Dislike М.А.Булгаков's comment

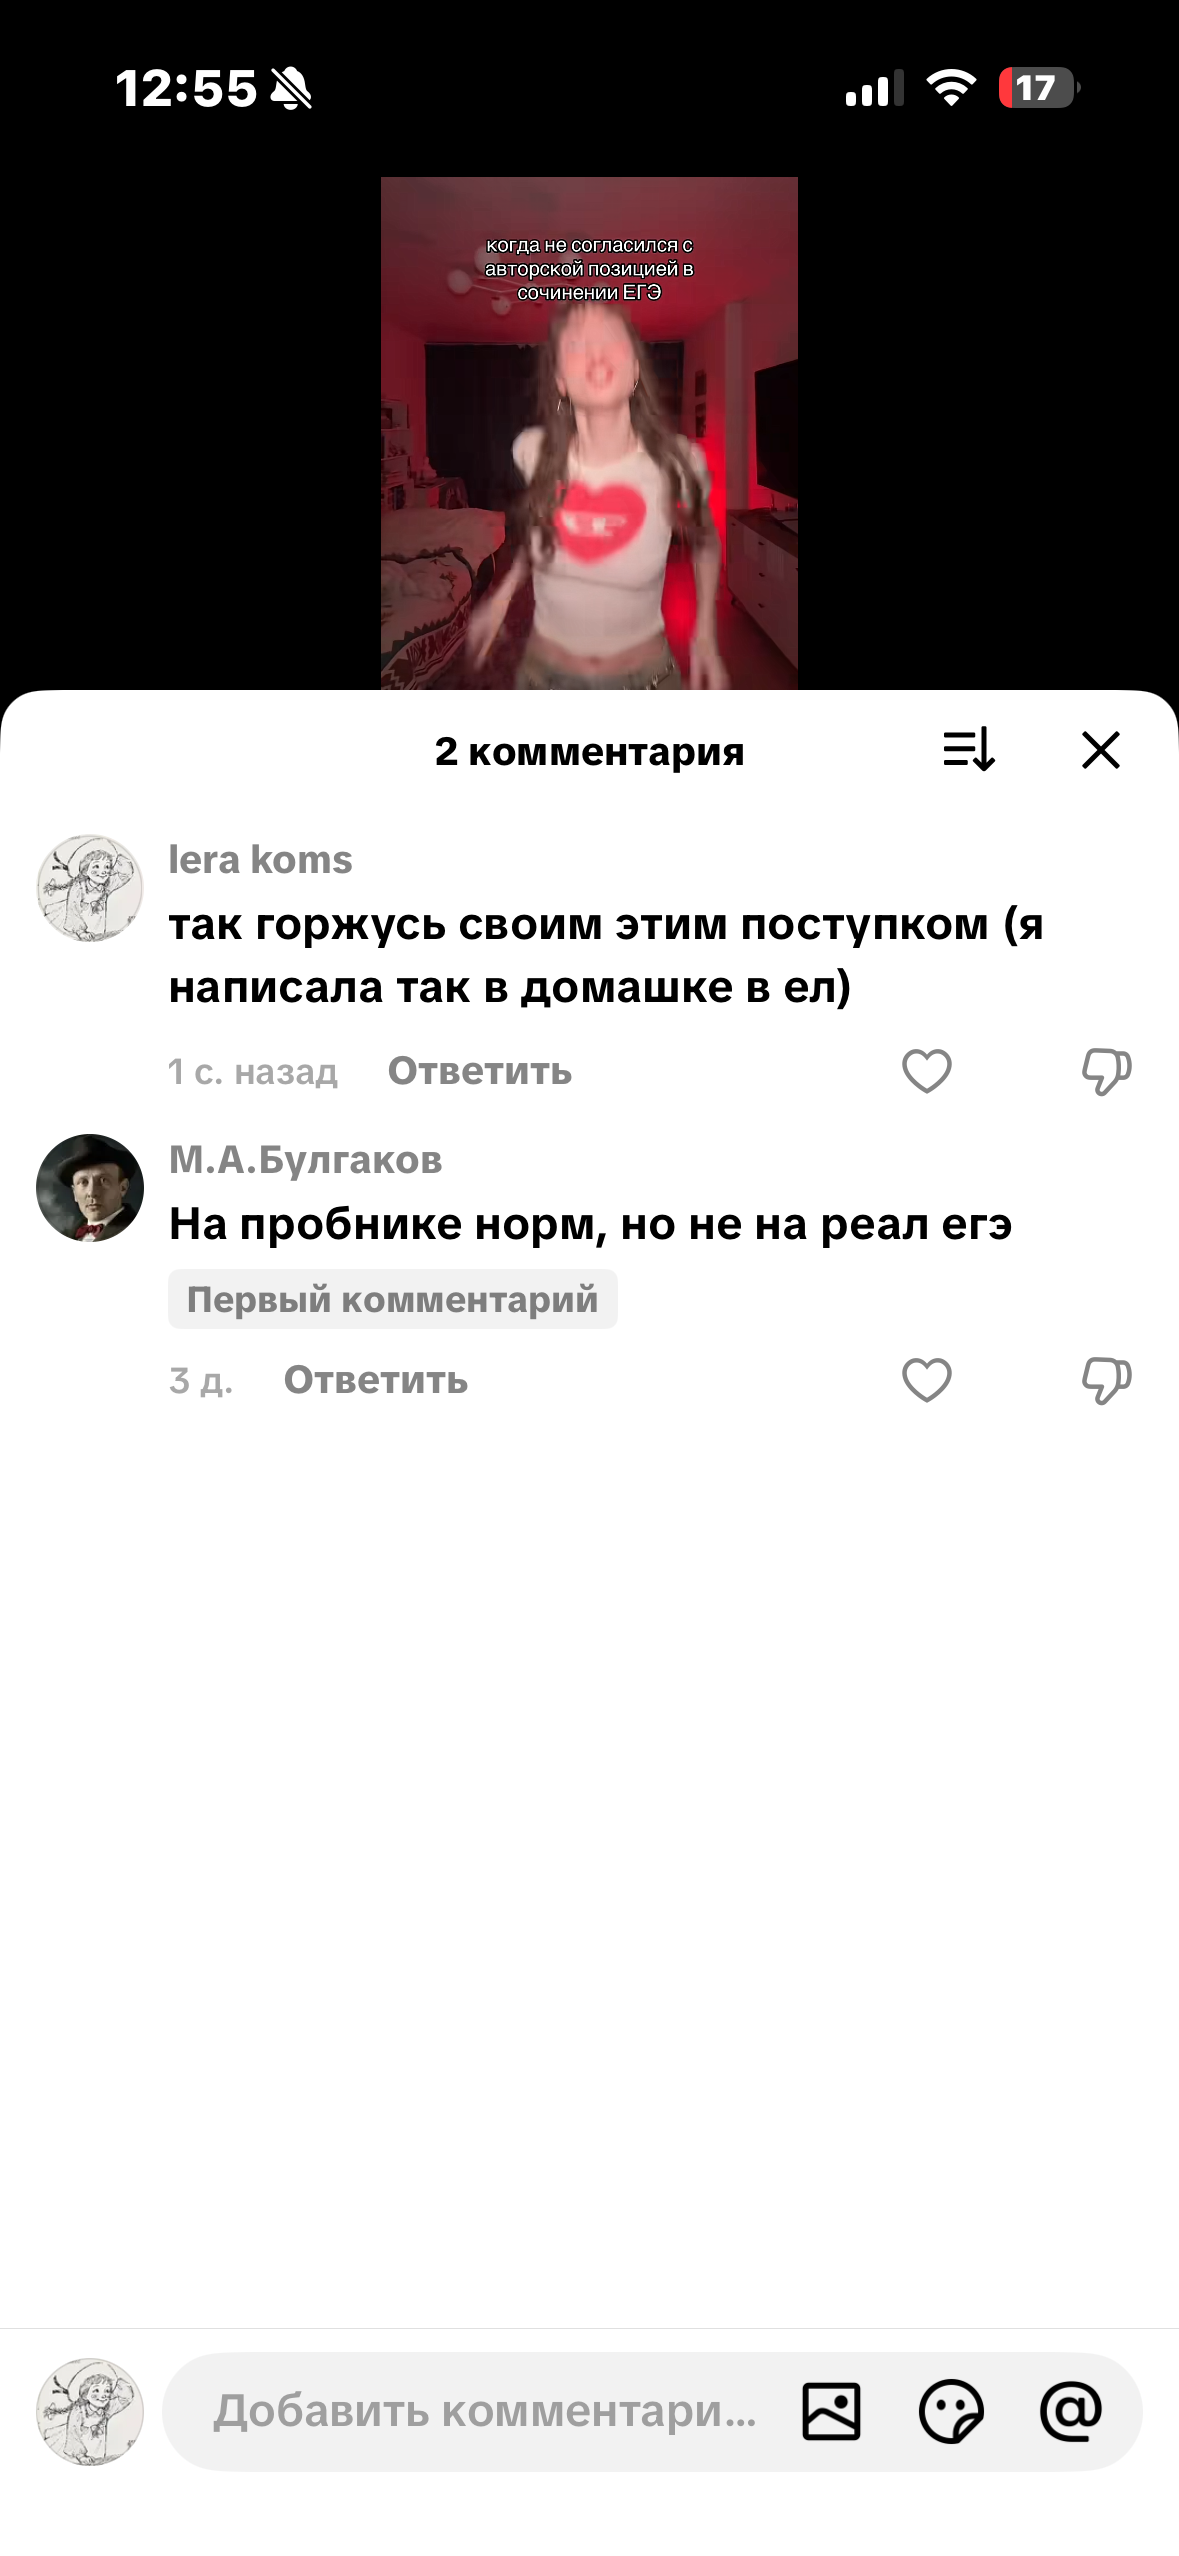(x=1106, y=1380)
